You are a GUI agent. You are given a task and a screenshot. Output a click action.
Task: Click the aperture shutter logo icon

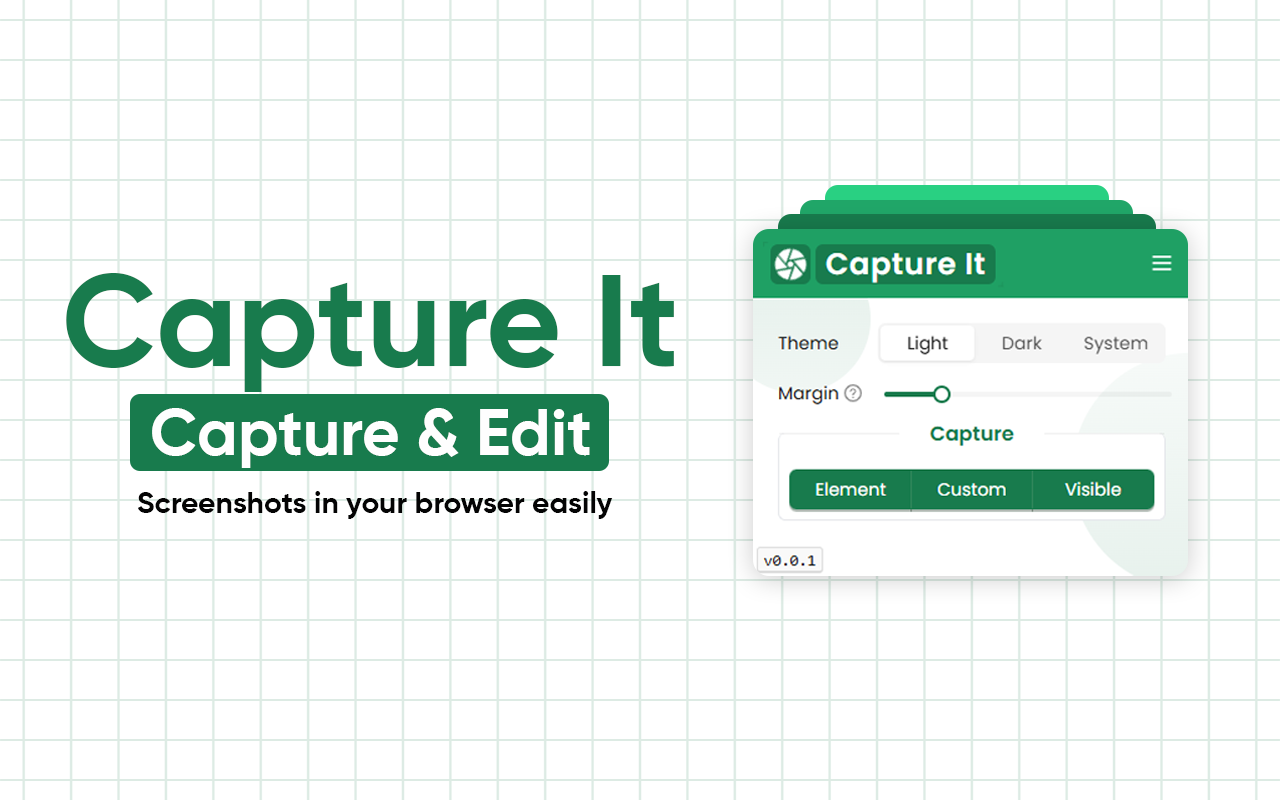790,264
